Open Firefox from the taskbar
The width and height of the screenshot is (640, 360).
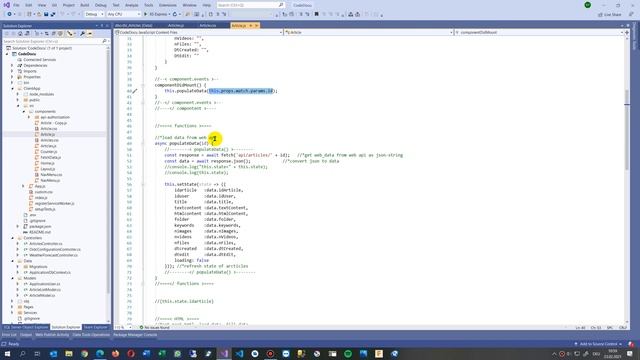[116, 353]
